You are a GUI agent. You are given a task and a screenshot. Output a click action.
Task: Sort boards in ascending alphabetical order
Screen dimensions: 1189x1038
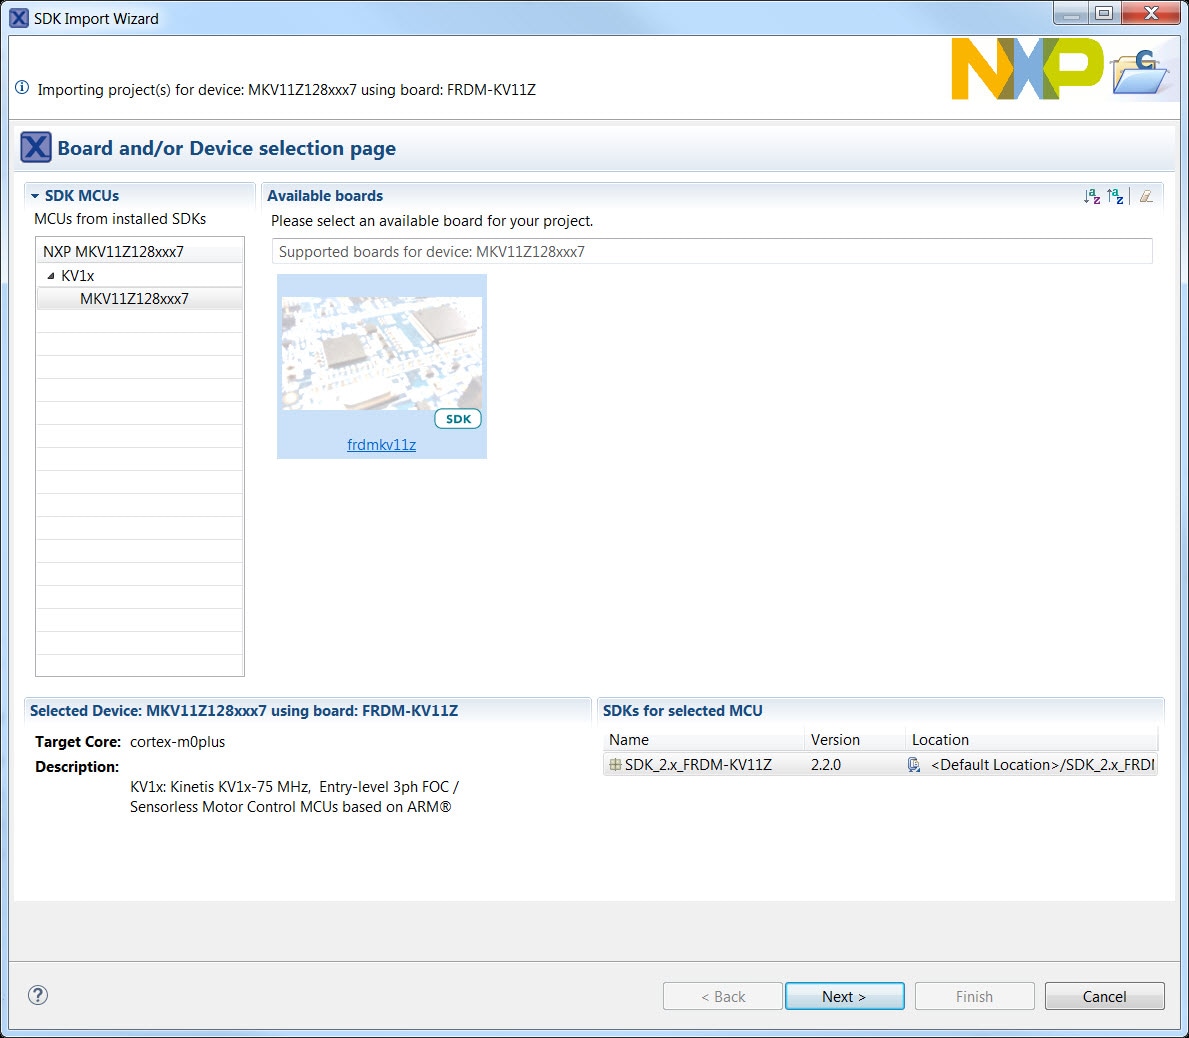pyautogui.click(x=1092, y=197)
